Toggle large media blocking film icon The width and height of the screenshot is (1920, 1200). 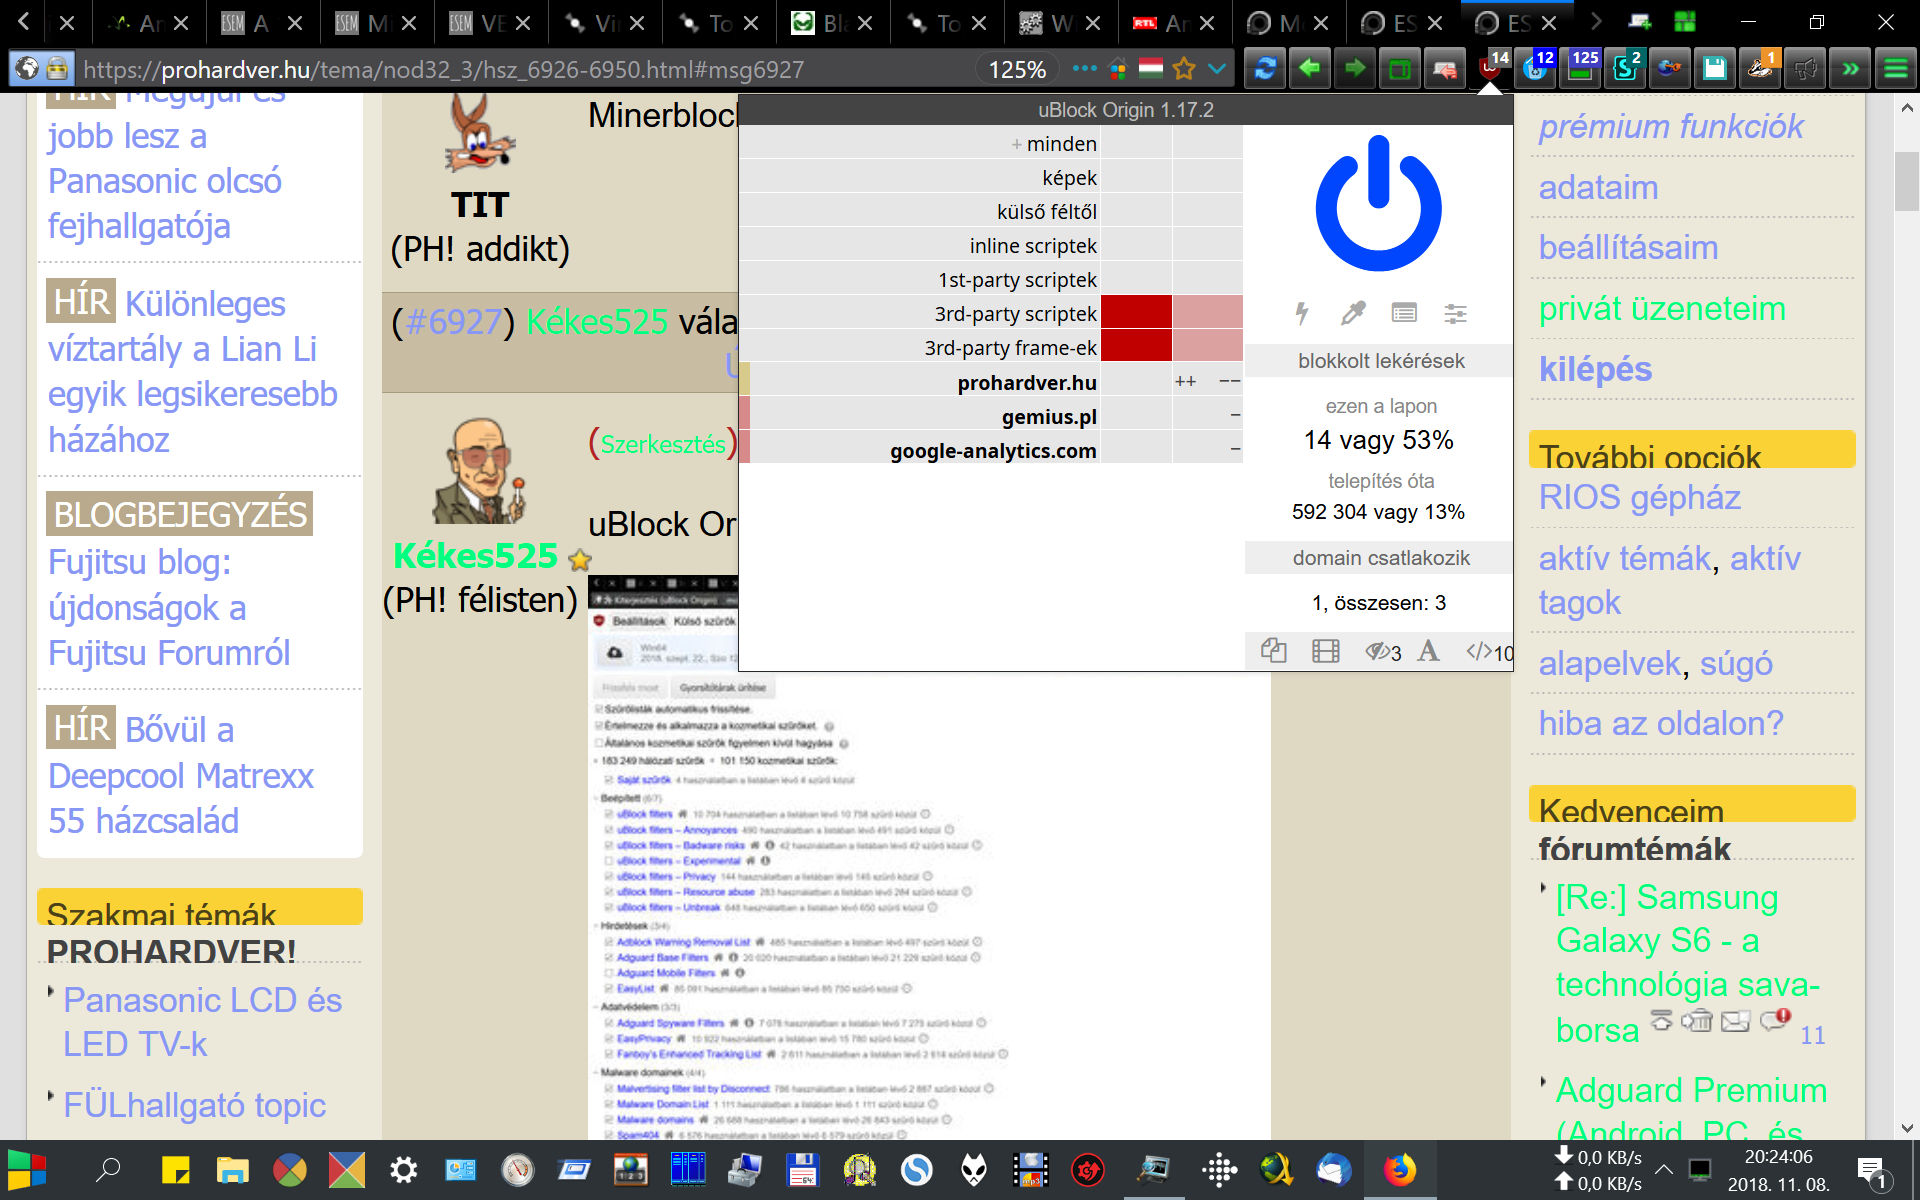tap(1325, 651)
